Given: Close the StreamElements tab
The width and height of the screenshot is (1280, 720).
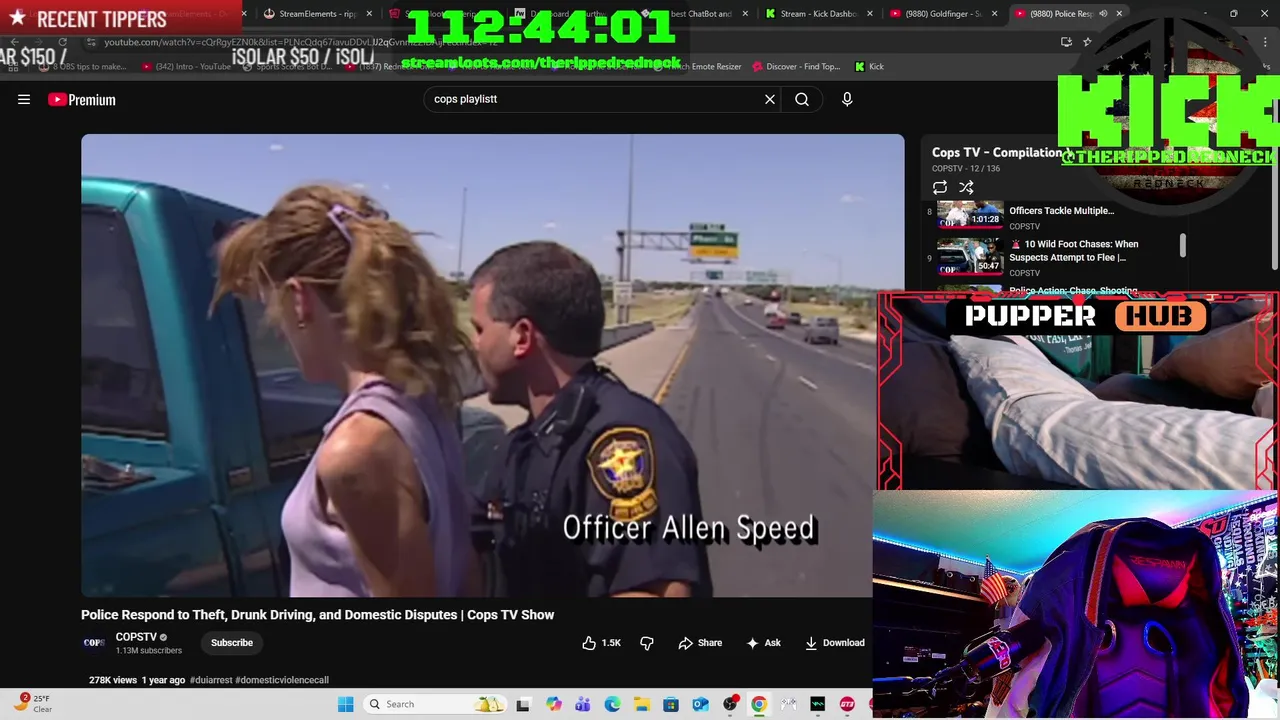Looking at the screenshot, I should click(370, 14).
